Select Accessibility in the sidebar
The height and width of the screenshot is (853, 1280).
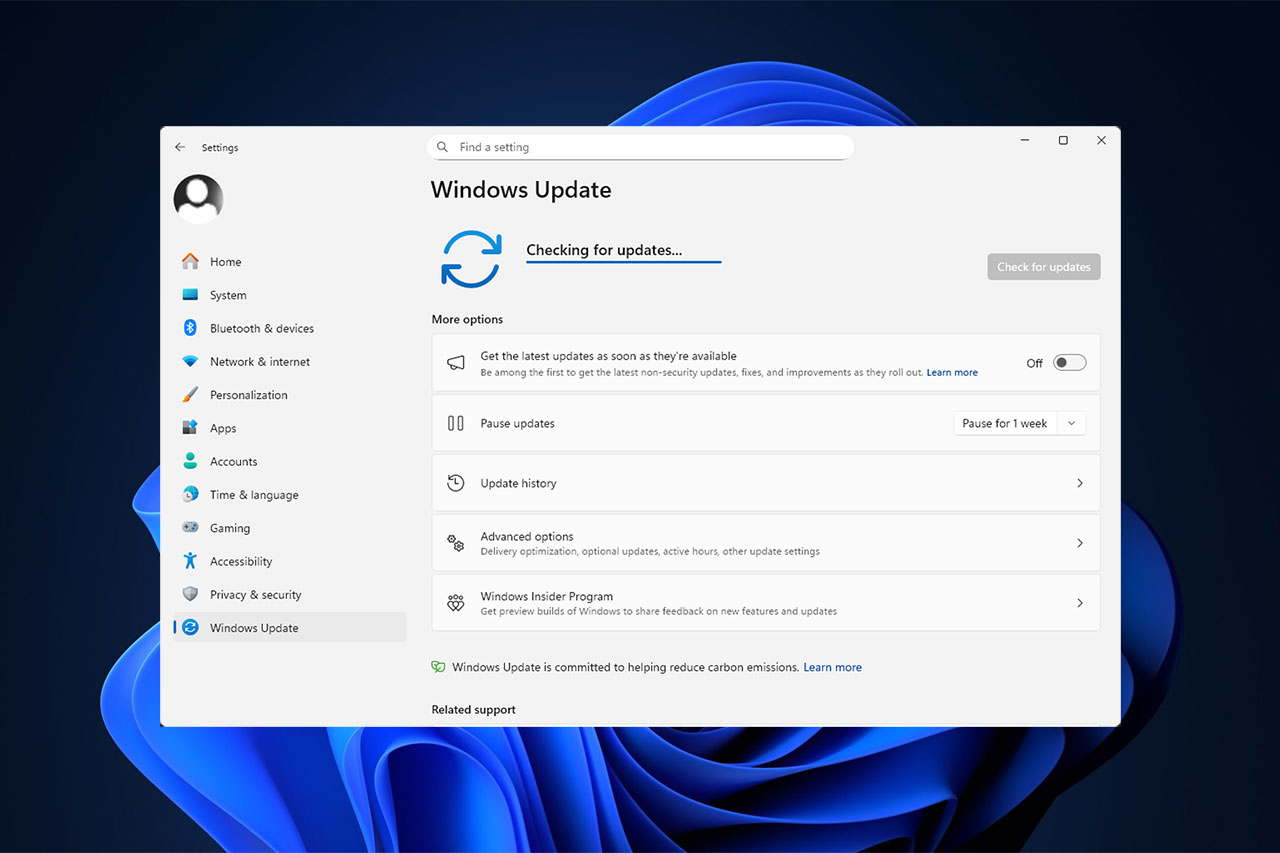tap(290, 561)
